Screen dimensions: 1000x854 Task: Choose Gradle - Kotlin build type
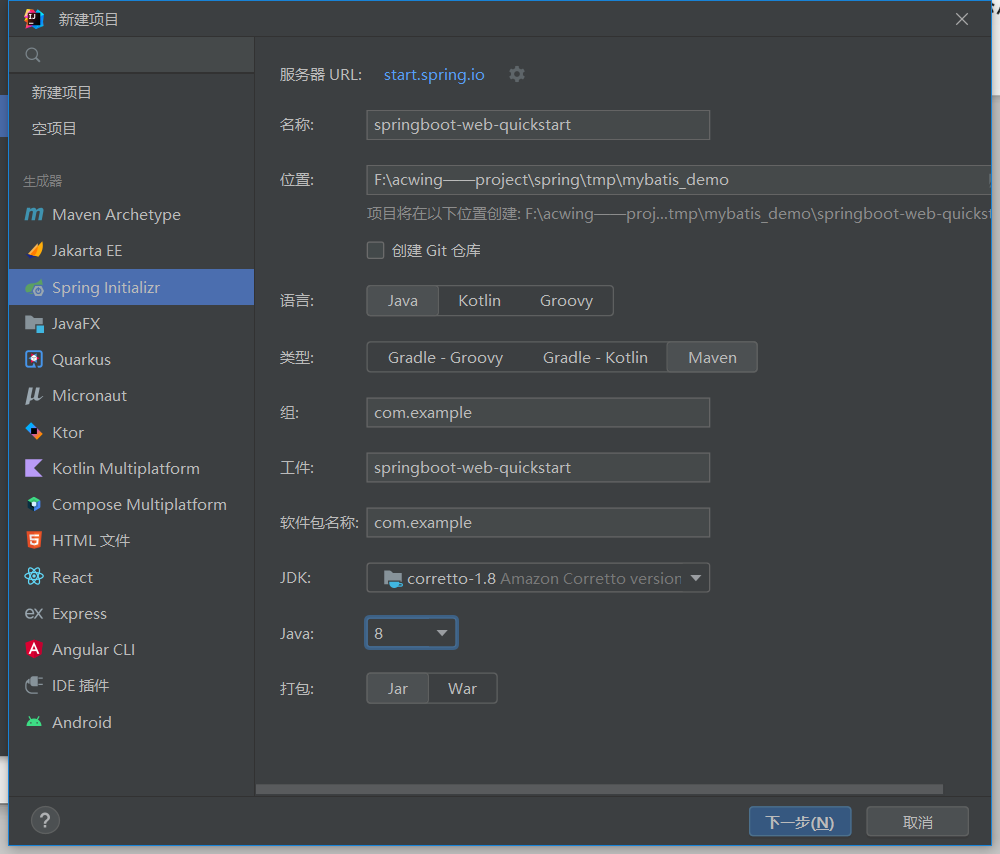coord(595,357)
